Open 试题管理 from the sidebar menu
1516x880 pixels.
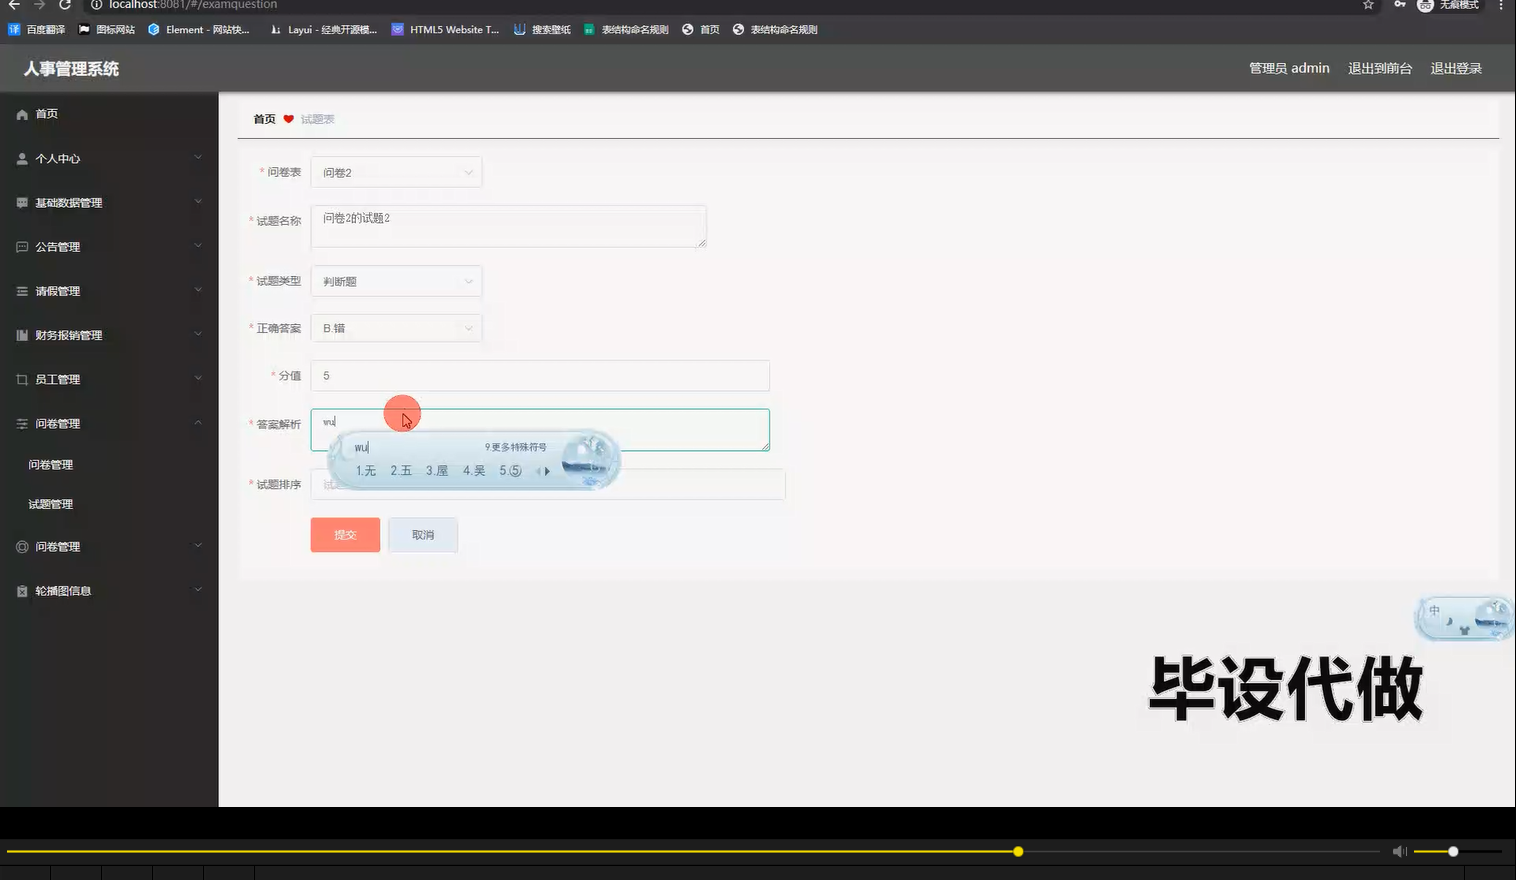tap(49, 503)
